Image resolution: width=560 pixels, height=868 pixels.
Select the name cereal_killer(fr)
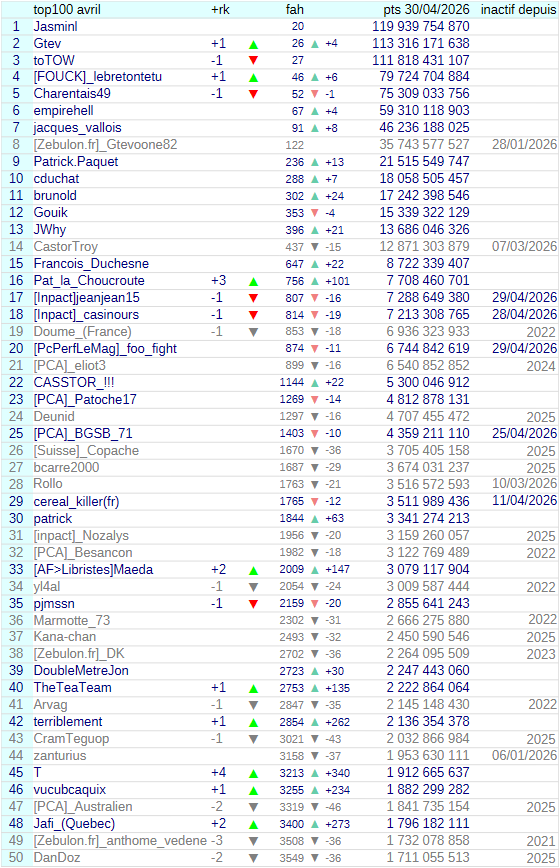[x=76, y=502]
